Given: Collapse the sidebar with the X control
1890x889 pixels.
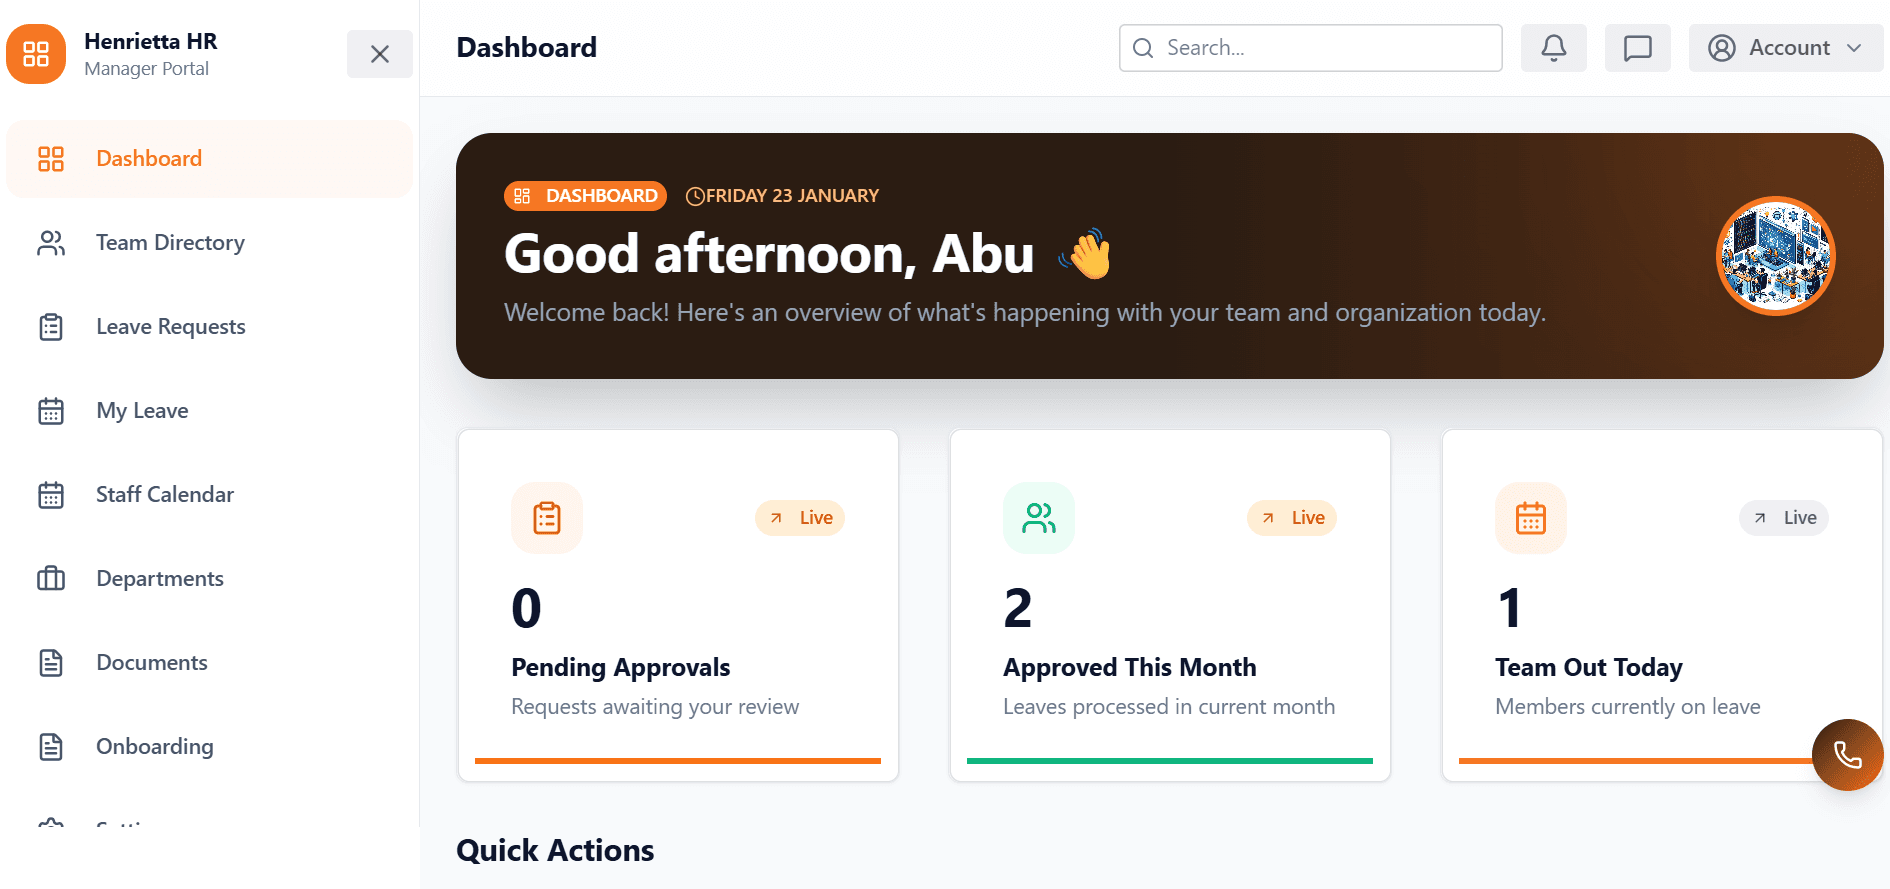Looking at the screenshot, I should click(380, 54).
